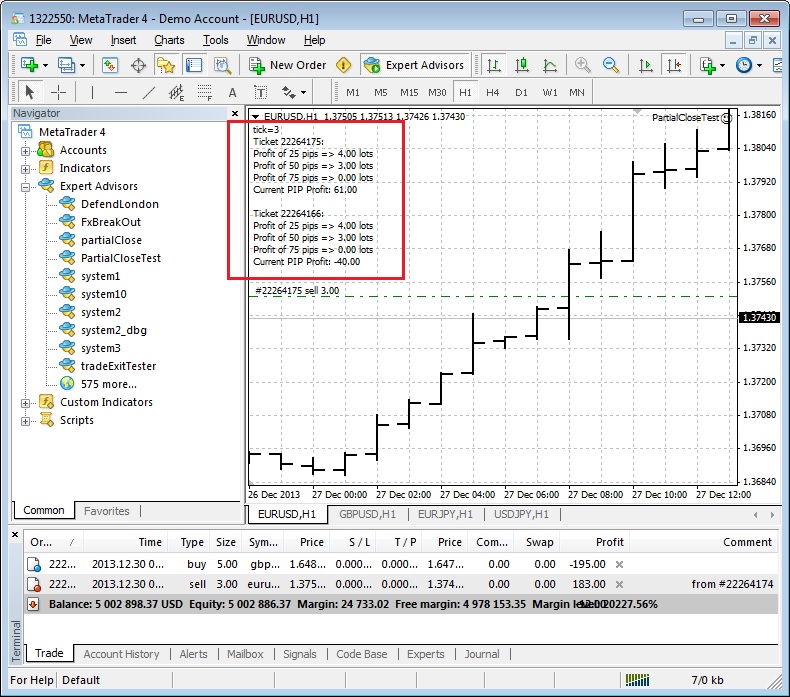The width and height of the screenshot is (790, 697).
Task: Switch timeframe to M15
Action: [409, 92]
